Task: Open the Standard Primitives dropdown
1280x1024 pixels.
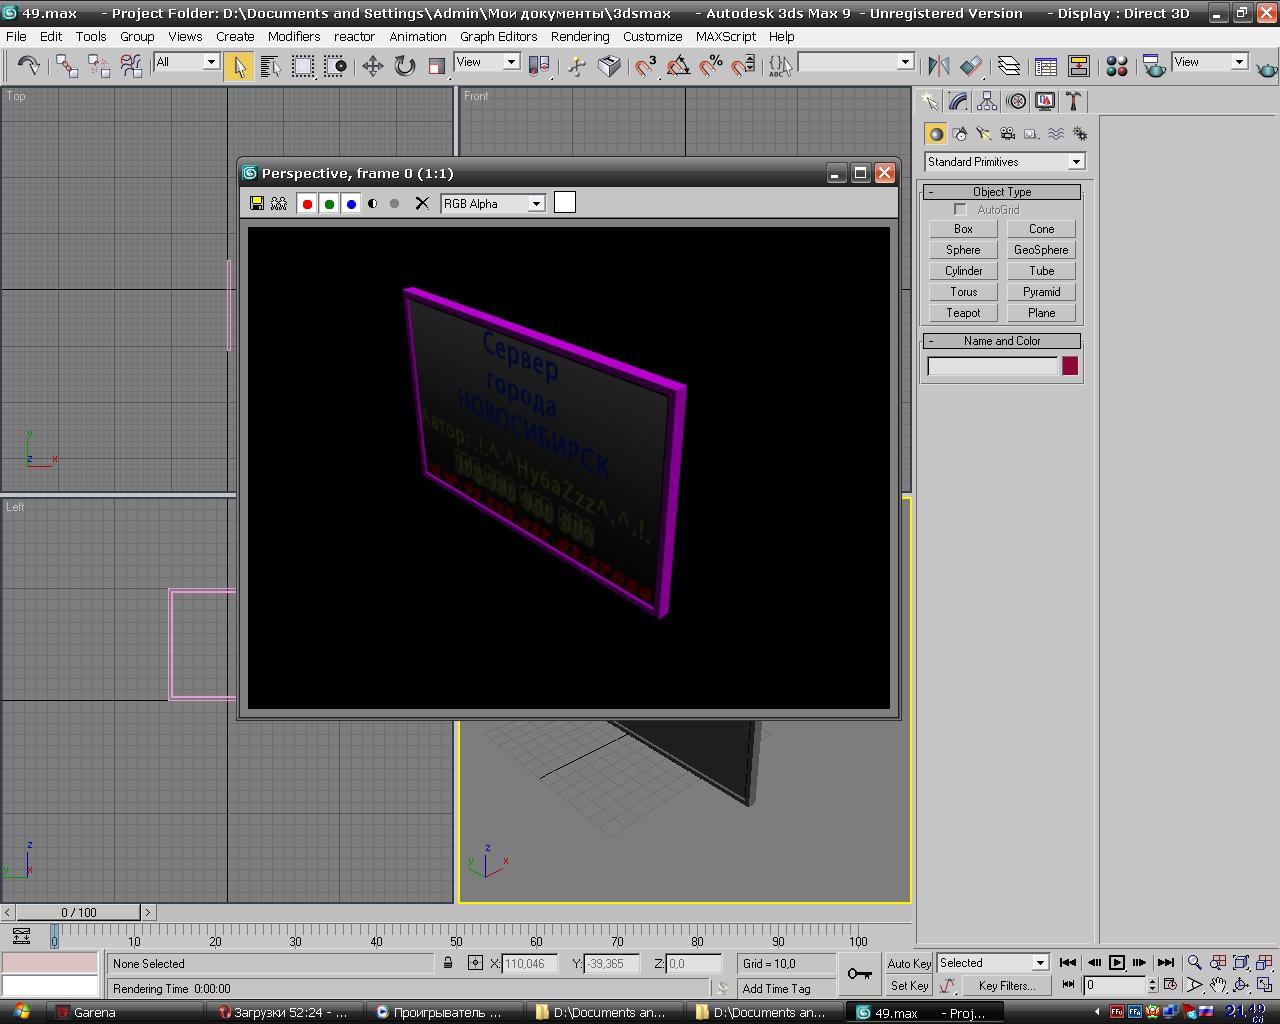Action: (x=1004, y=162)
